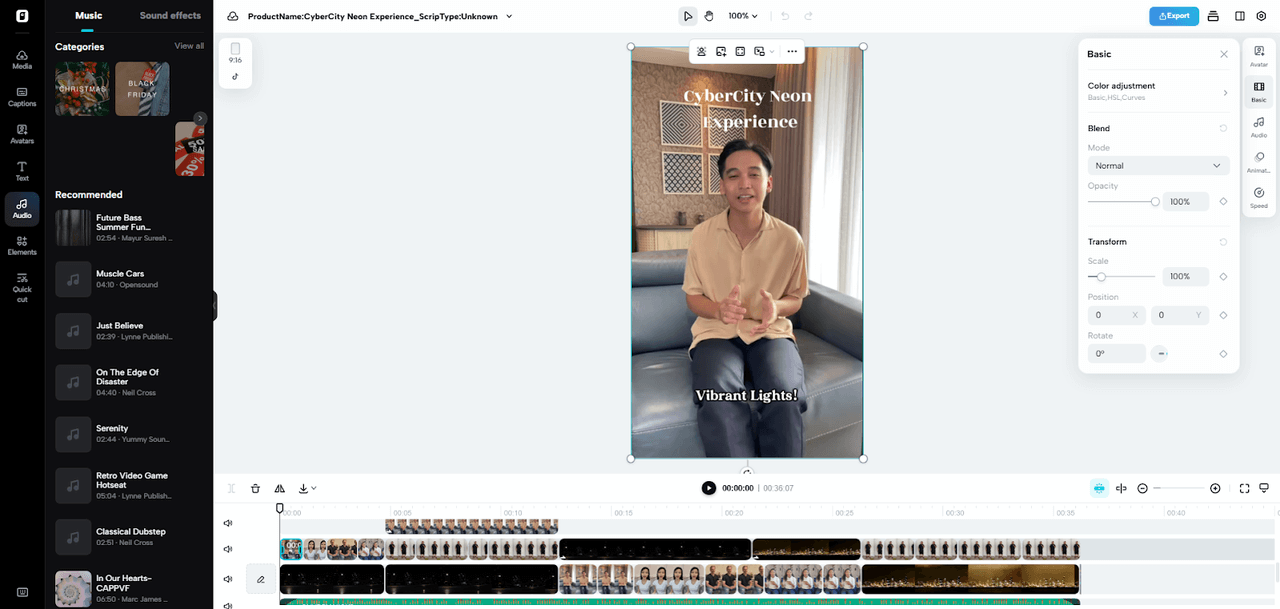This screenshot has height=609, width=1280.
Task: Open the Blend Mode Normal dropdown
Action: click(1158, 166)
